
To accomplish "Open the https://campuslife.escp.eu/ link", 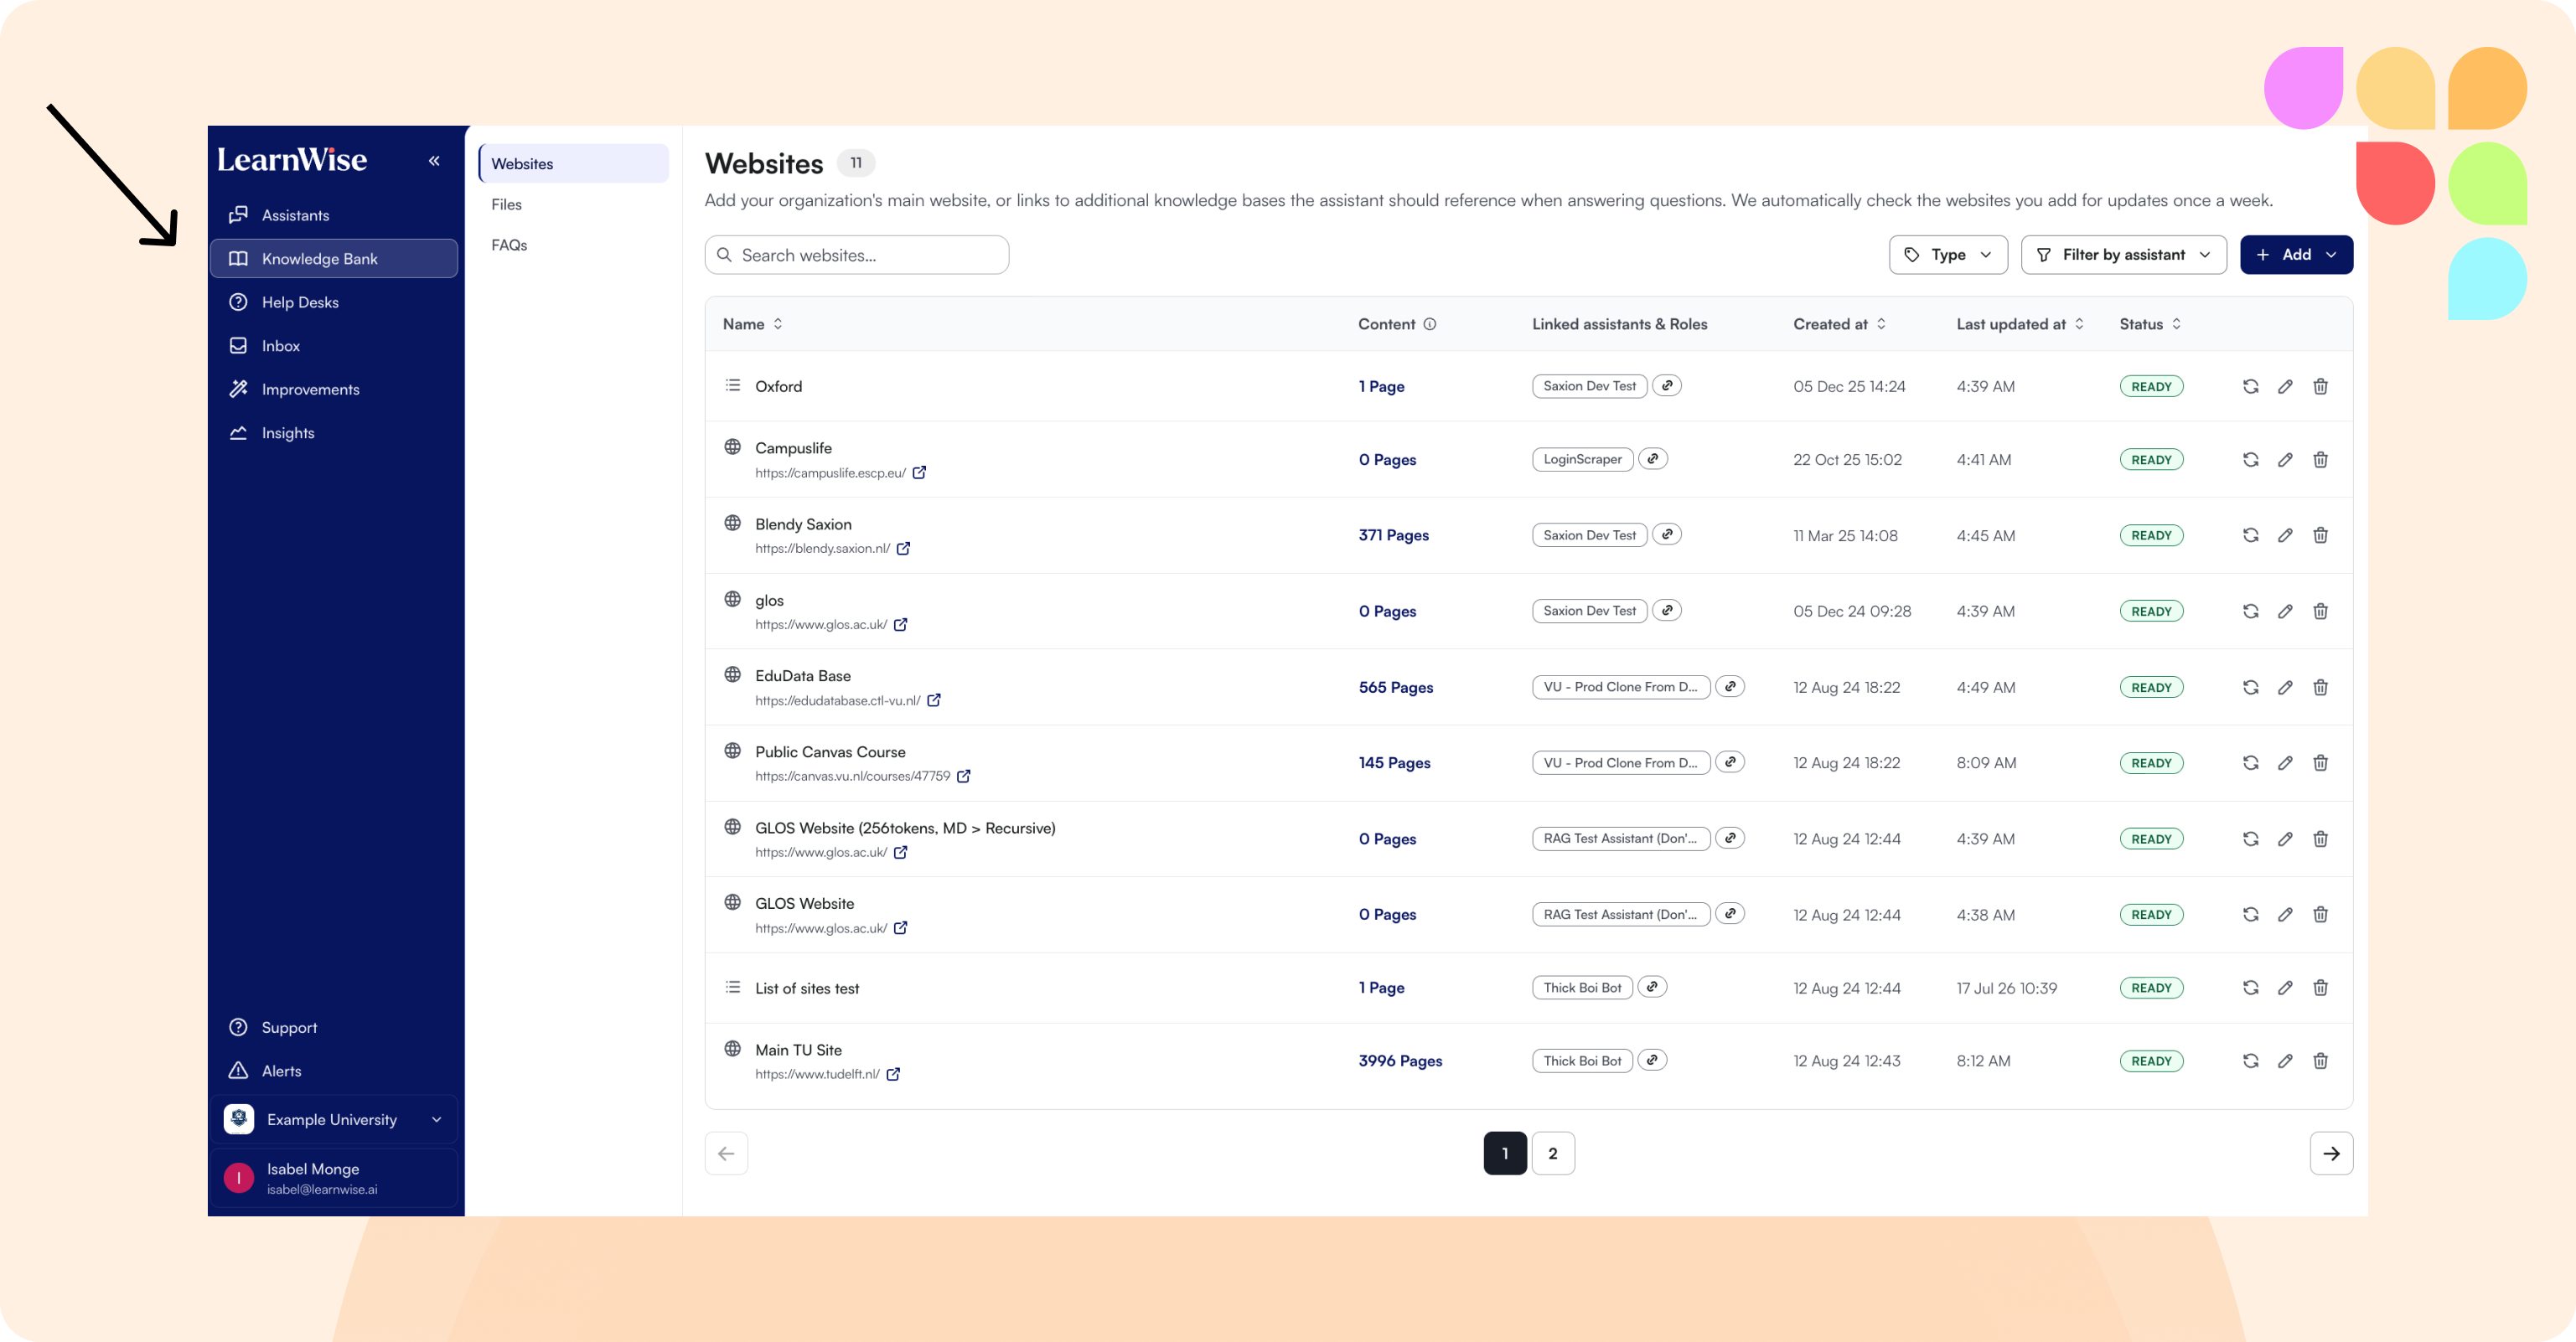I will [x=830, y=473].
